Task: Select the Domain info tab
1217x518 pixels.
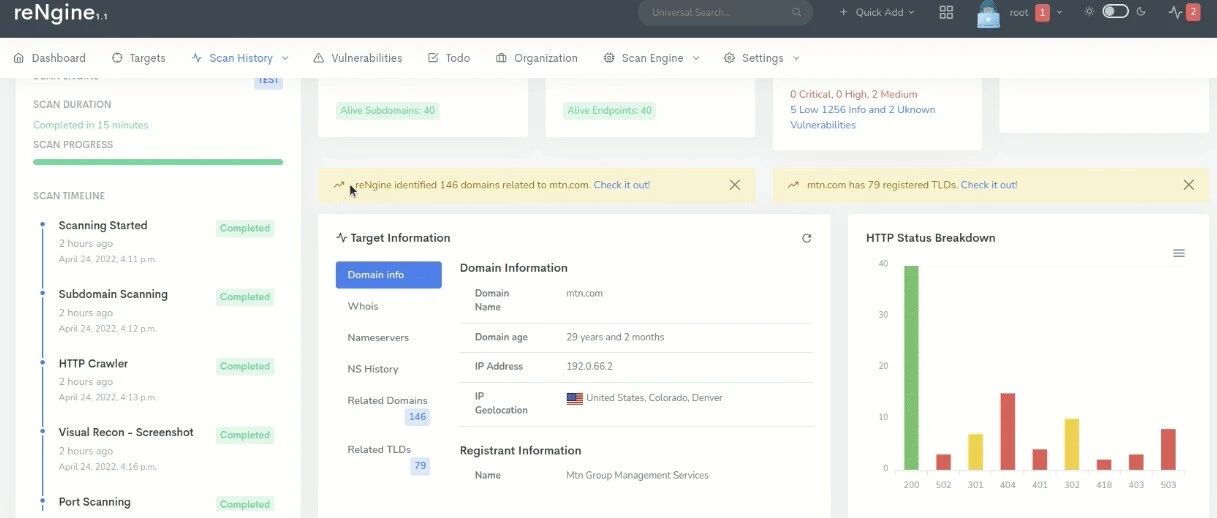Action: (x=388, y=275)
